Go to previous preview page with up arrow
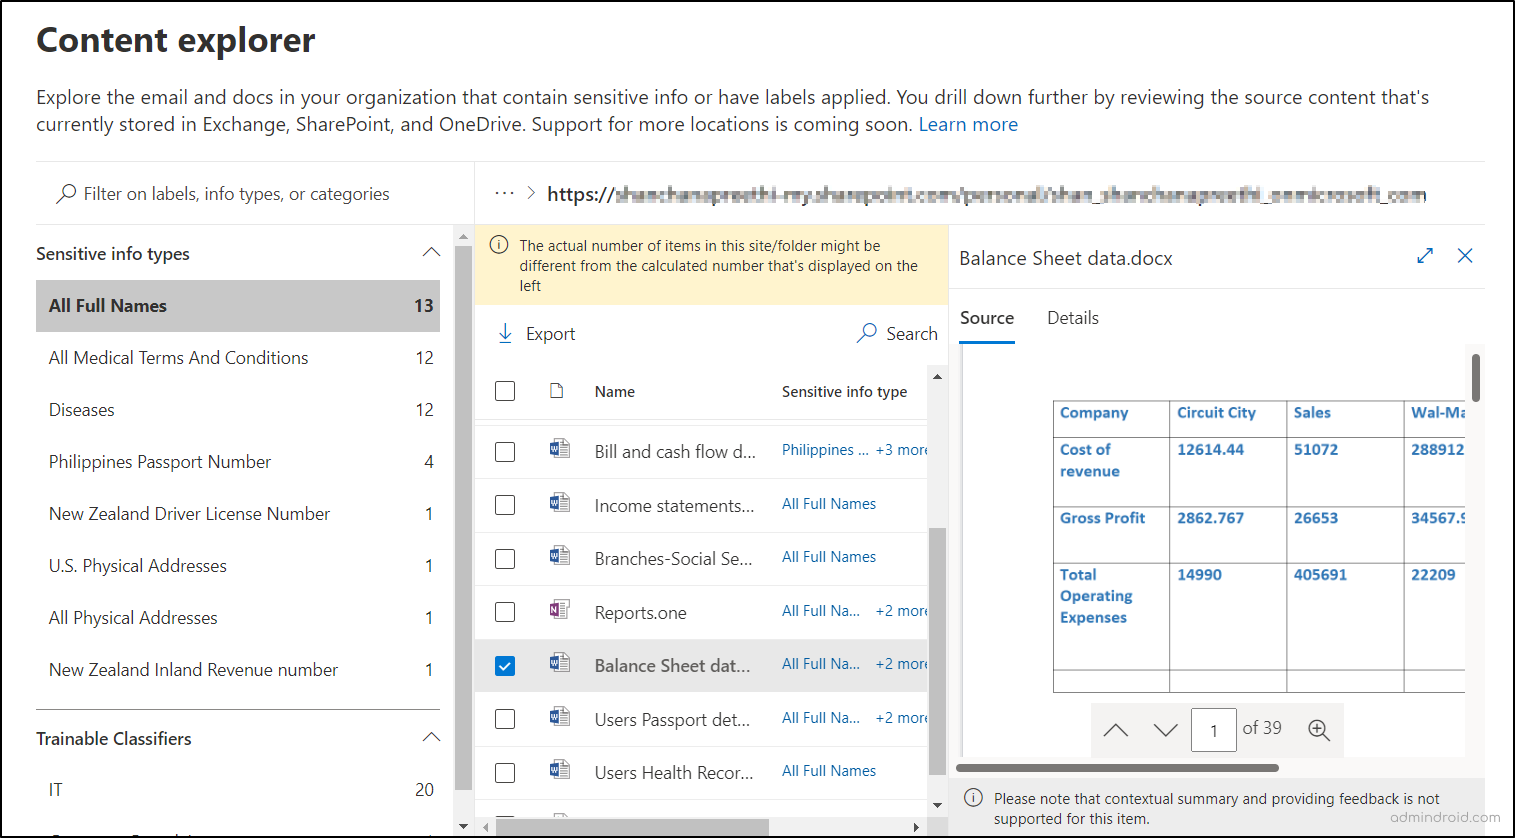Image resolution: width=1515 pixels, height=838 pixels. tap(1116, 730)
